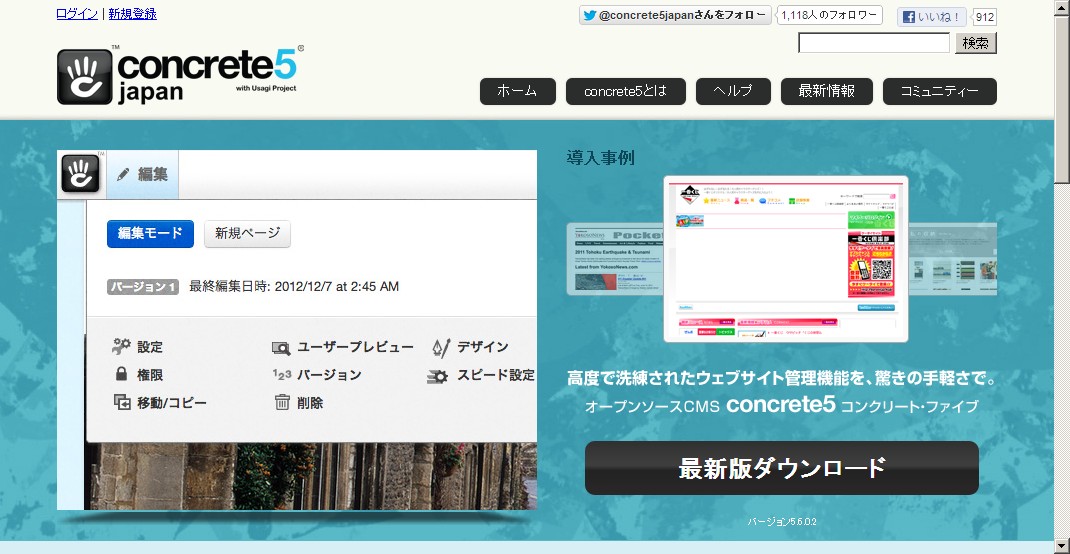1070x554 pixels.
Task: Click the 最終編集日時 timestamp text
Action: 294,287
